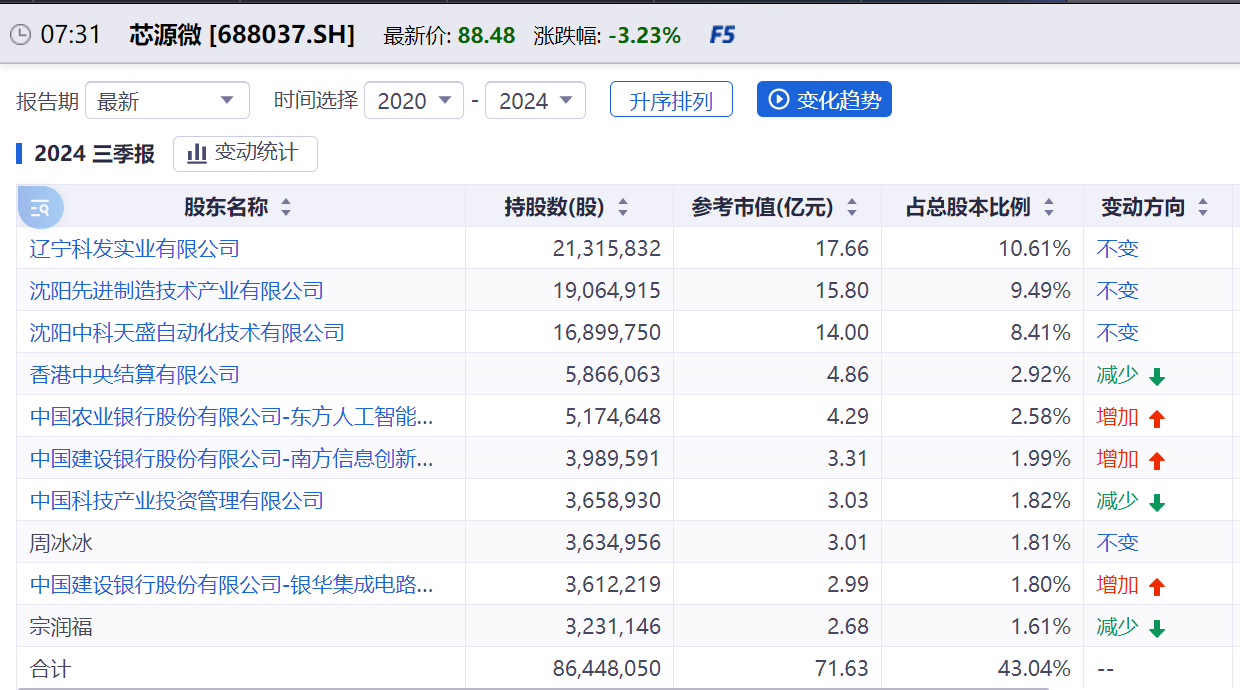Open 中国科技产业投资管理有限公司 link
The height and width of the screenshot is (690, 1240).
(177, 500)
